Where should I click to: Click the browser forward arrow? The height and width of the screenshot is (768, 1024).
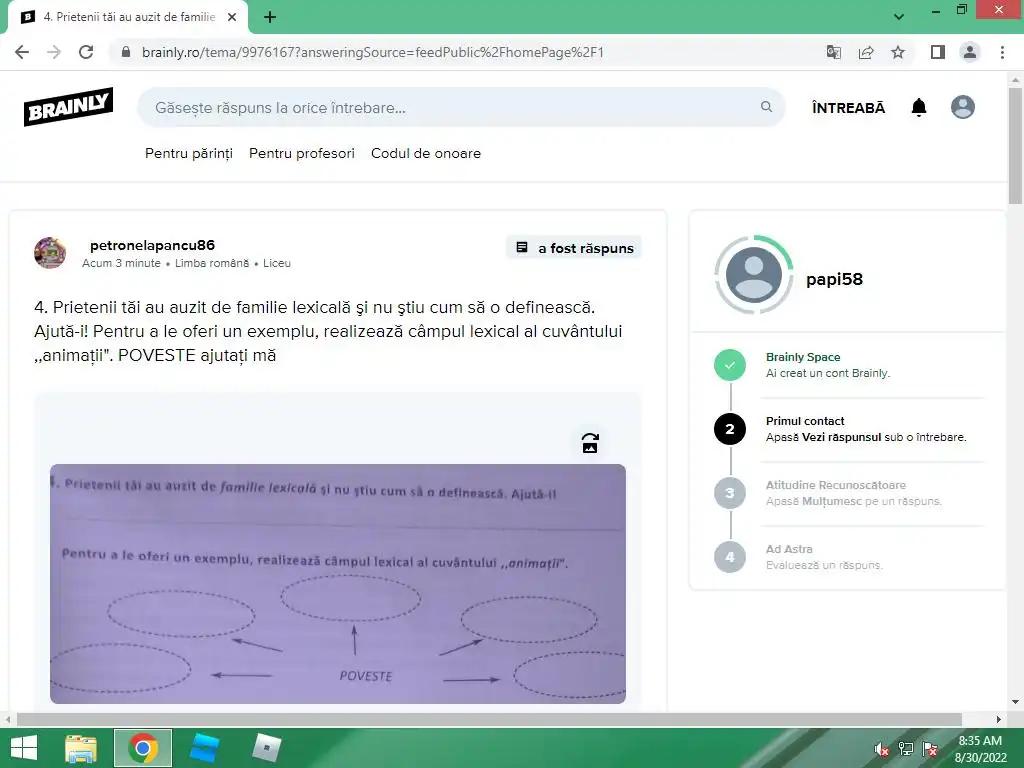click(54, 52)
